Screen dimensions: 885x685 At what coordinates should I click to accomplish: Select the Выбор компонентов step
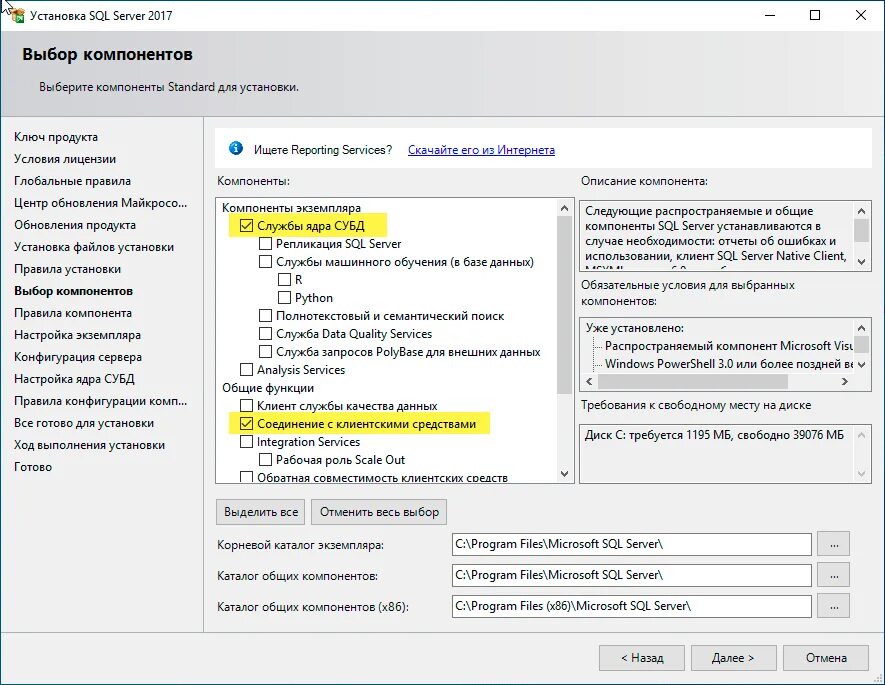coord(73,291)
